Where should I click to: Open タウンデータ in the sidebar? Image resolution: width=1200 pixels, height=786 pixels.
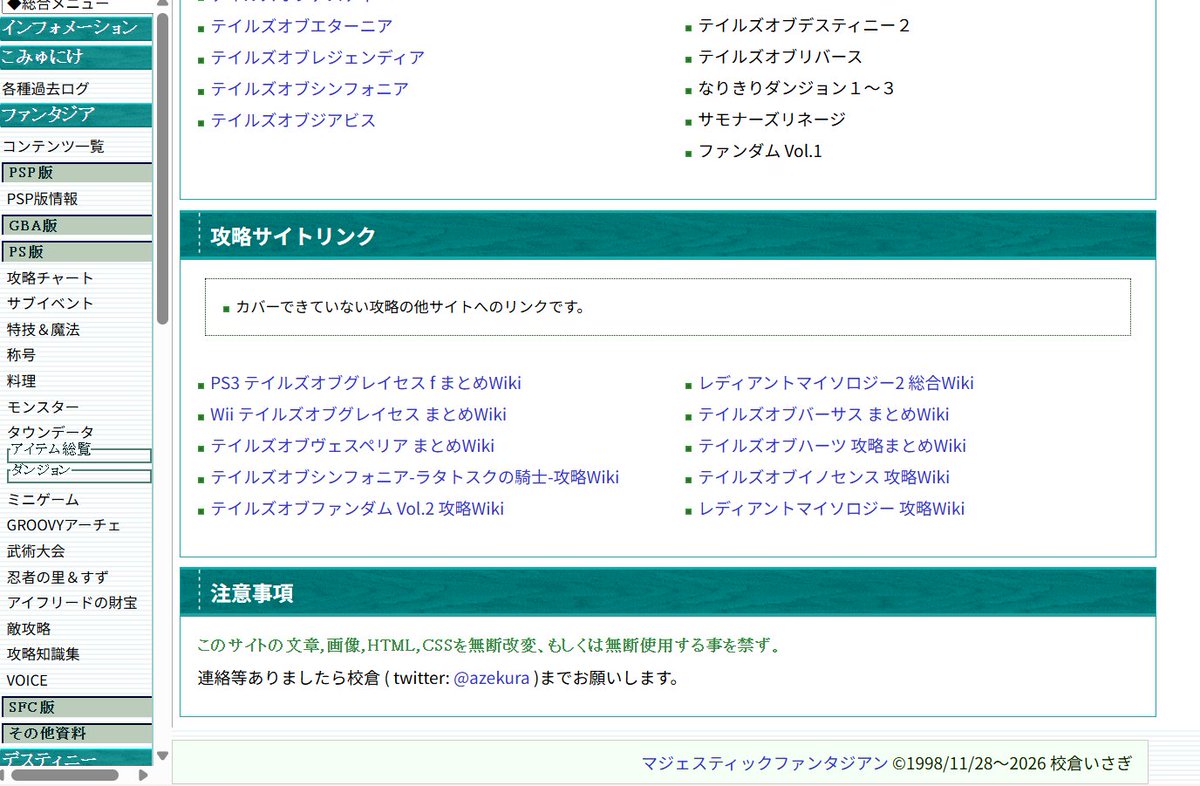pyautogui.click(x=50, y=432)
